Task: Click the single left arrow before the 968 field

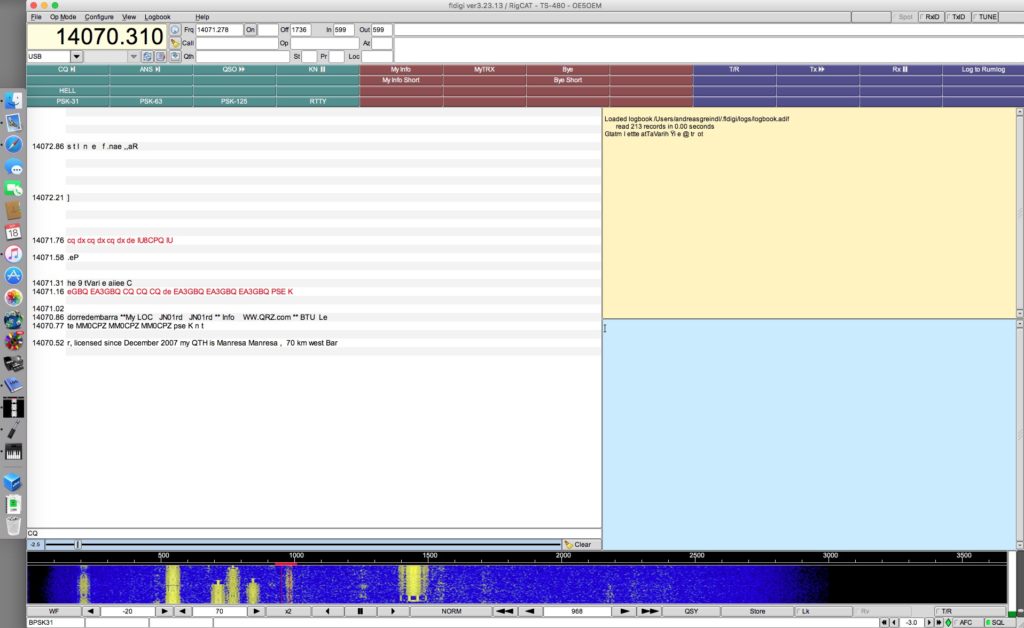Action: tap(530, 612)
